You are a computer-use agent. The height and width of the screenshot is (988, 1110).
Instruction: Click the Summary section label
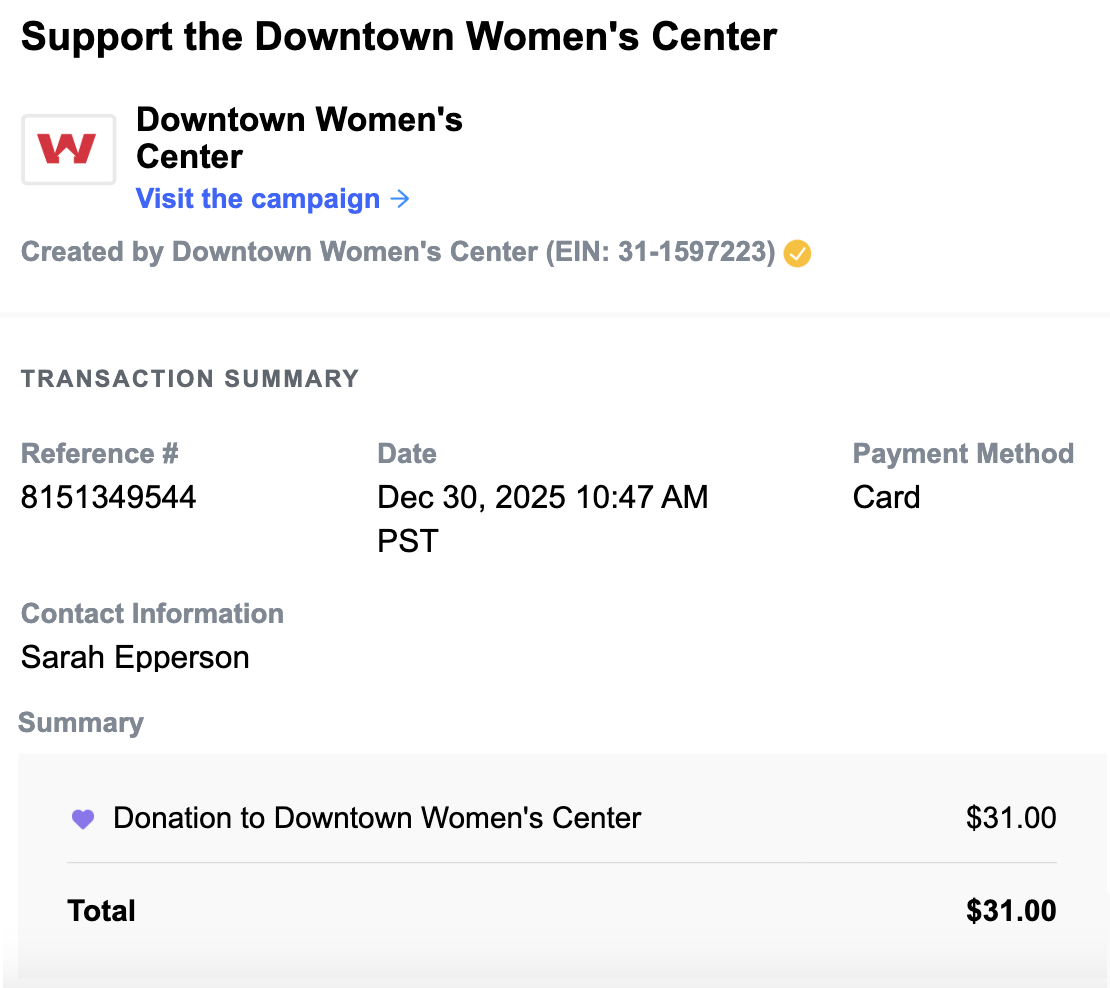[x=81, y=723]
